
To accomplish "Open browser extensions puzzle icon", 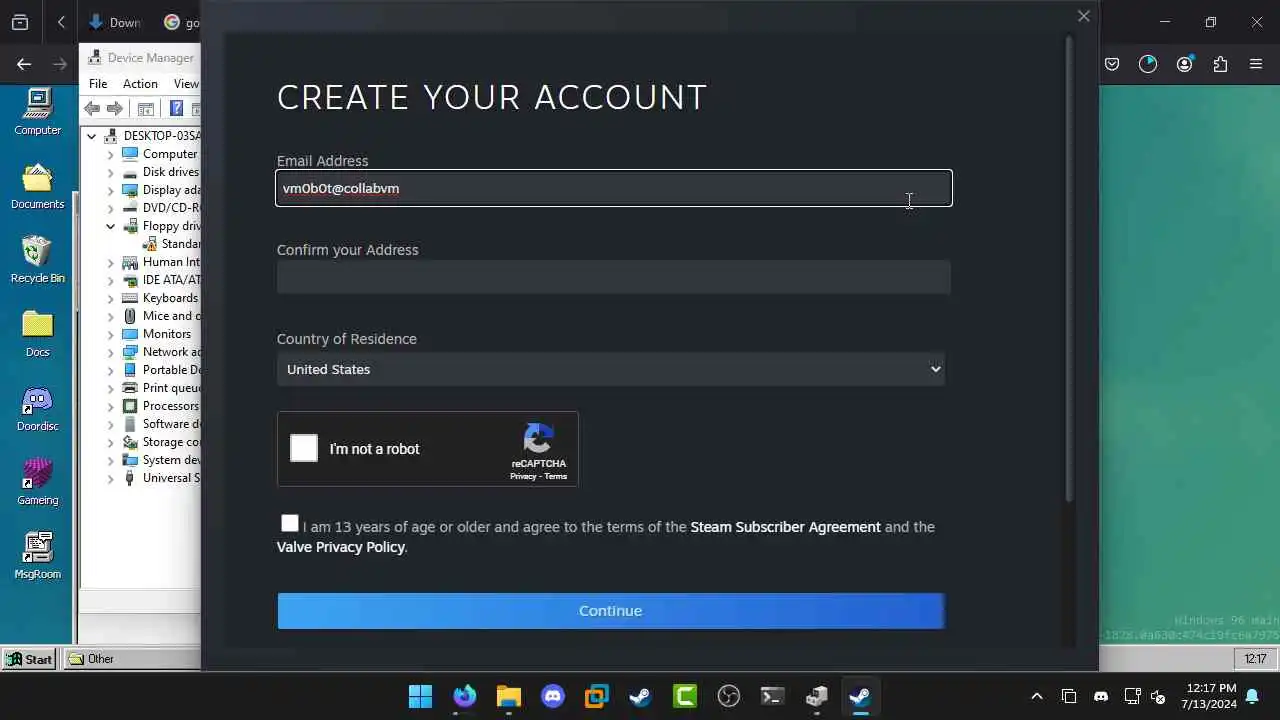I will pyautogui.click(x=1220, y=64).
